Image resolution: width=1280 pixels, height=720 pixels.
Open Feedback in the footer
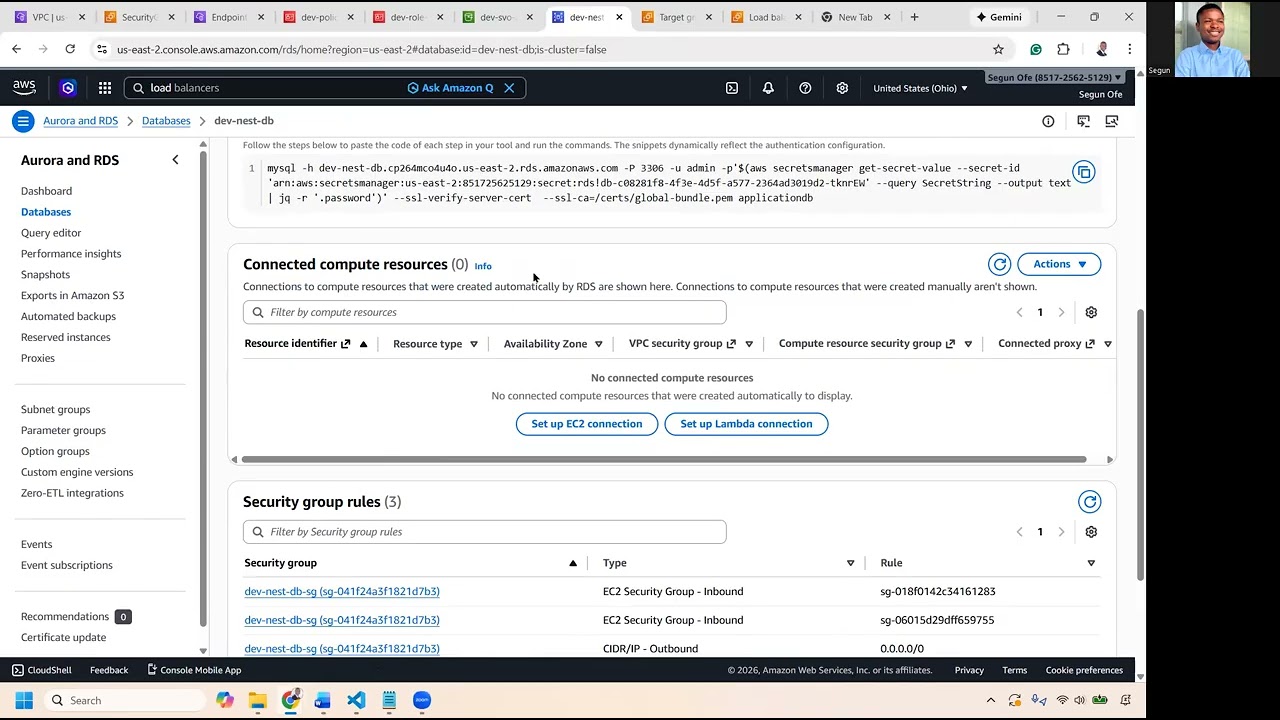(x=109, y=670)
